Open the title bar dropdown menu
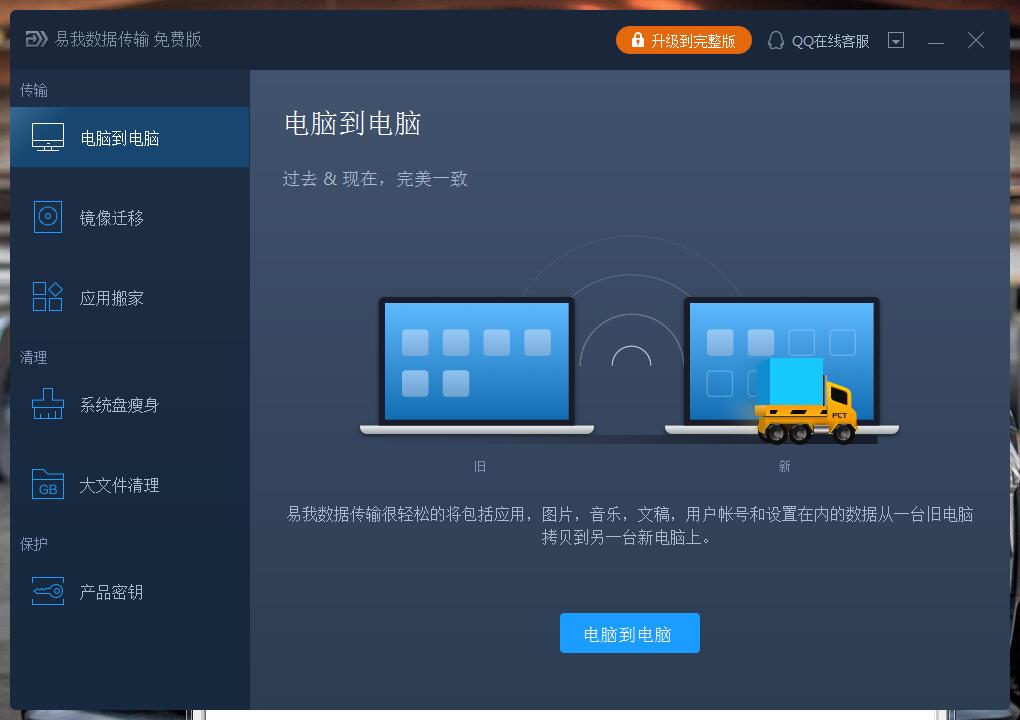1020x720 pixels. (x=896, y=40)
